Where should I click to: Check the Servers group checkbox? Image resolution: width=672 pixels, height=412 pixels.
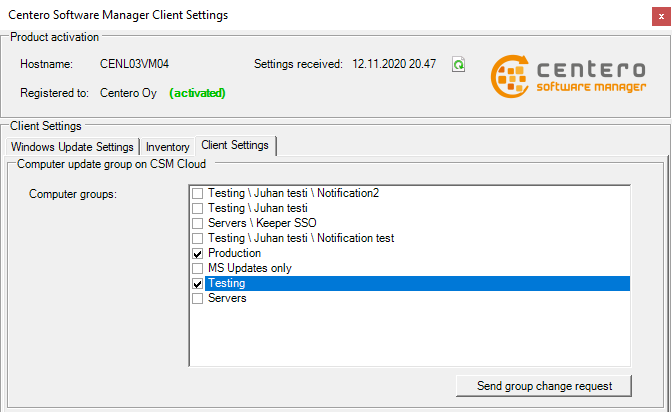click(x=198, y=298)
